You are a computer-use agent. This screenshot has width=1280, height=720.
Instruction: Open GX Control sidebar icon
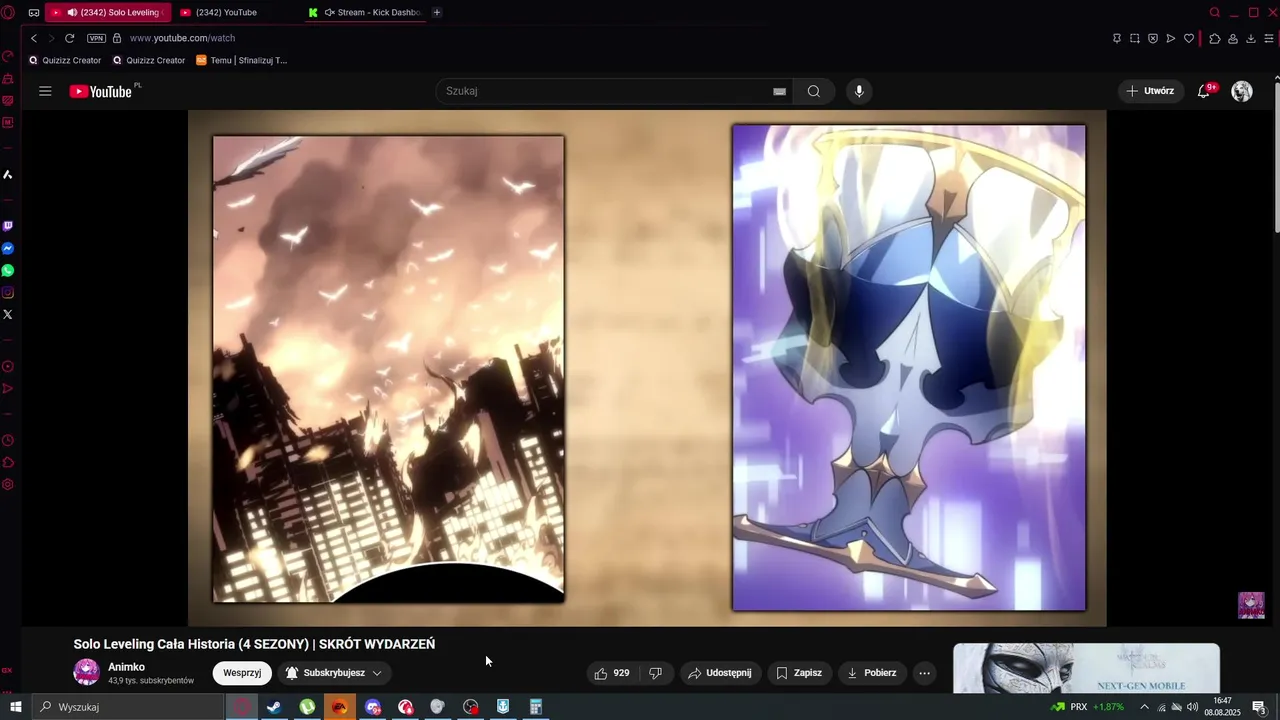pyautogui.click(x=8, y=56)
